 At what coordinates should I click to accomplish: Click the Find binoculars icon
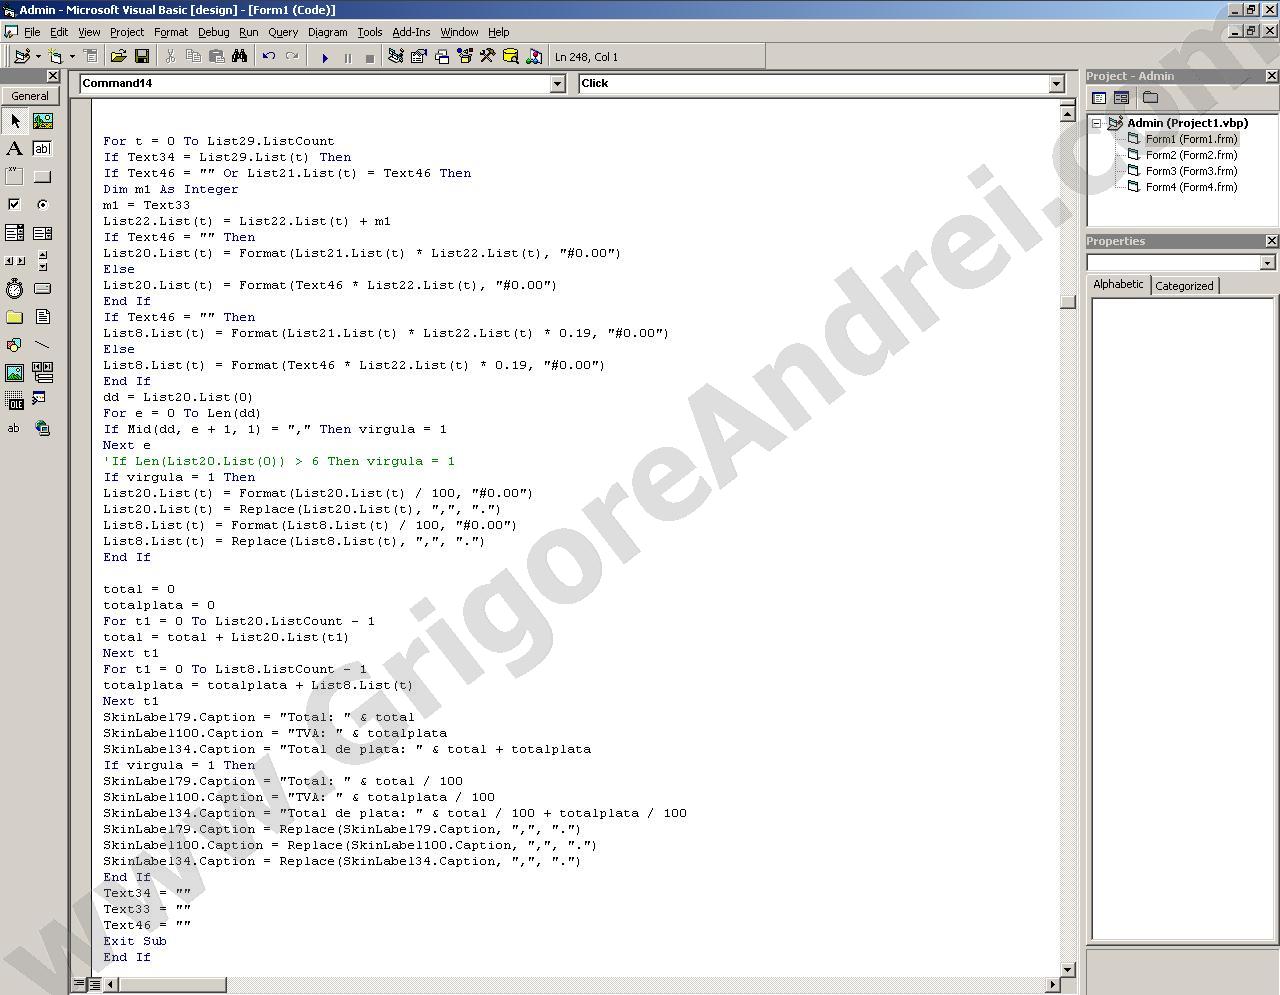tap(240, 57)
